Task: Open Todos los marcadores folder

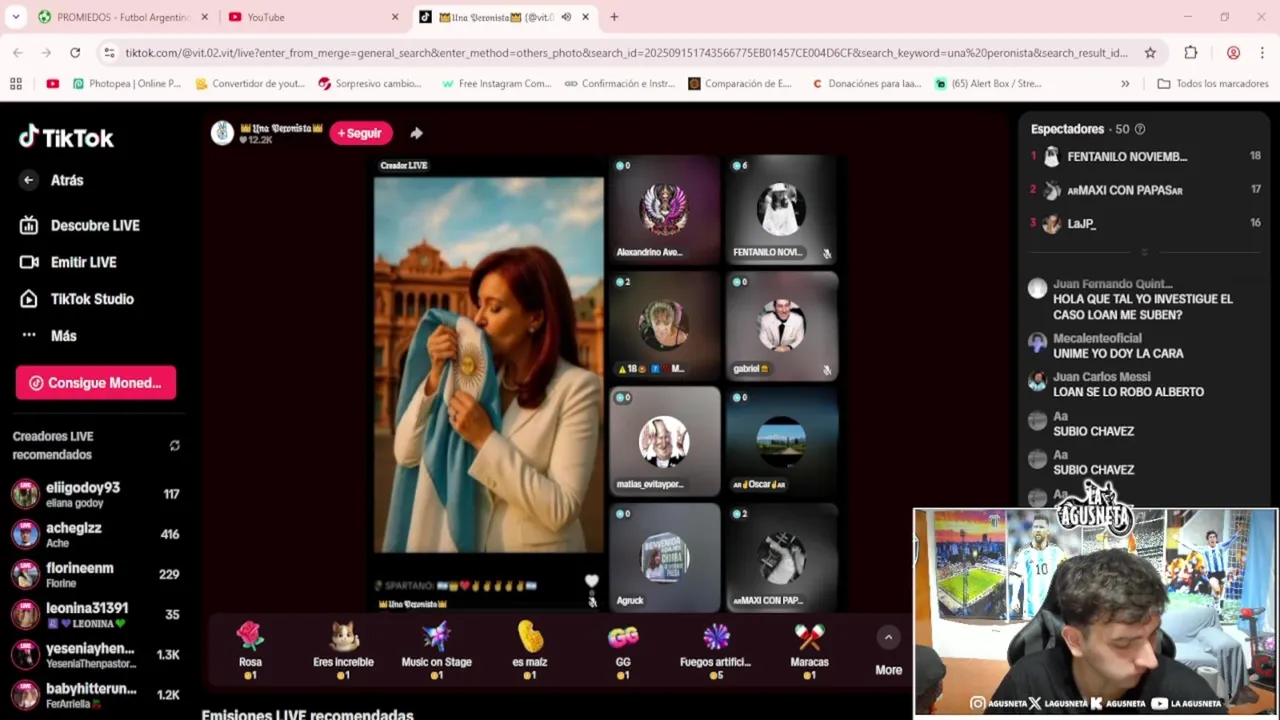Action: pos(1213,84)
